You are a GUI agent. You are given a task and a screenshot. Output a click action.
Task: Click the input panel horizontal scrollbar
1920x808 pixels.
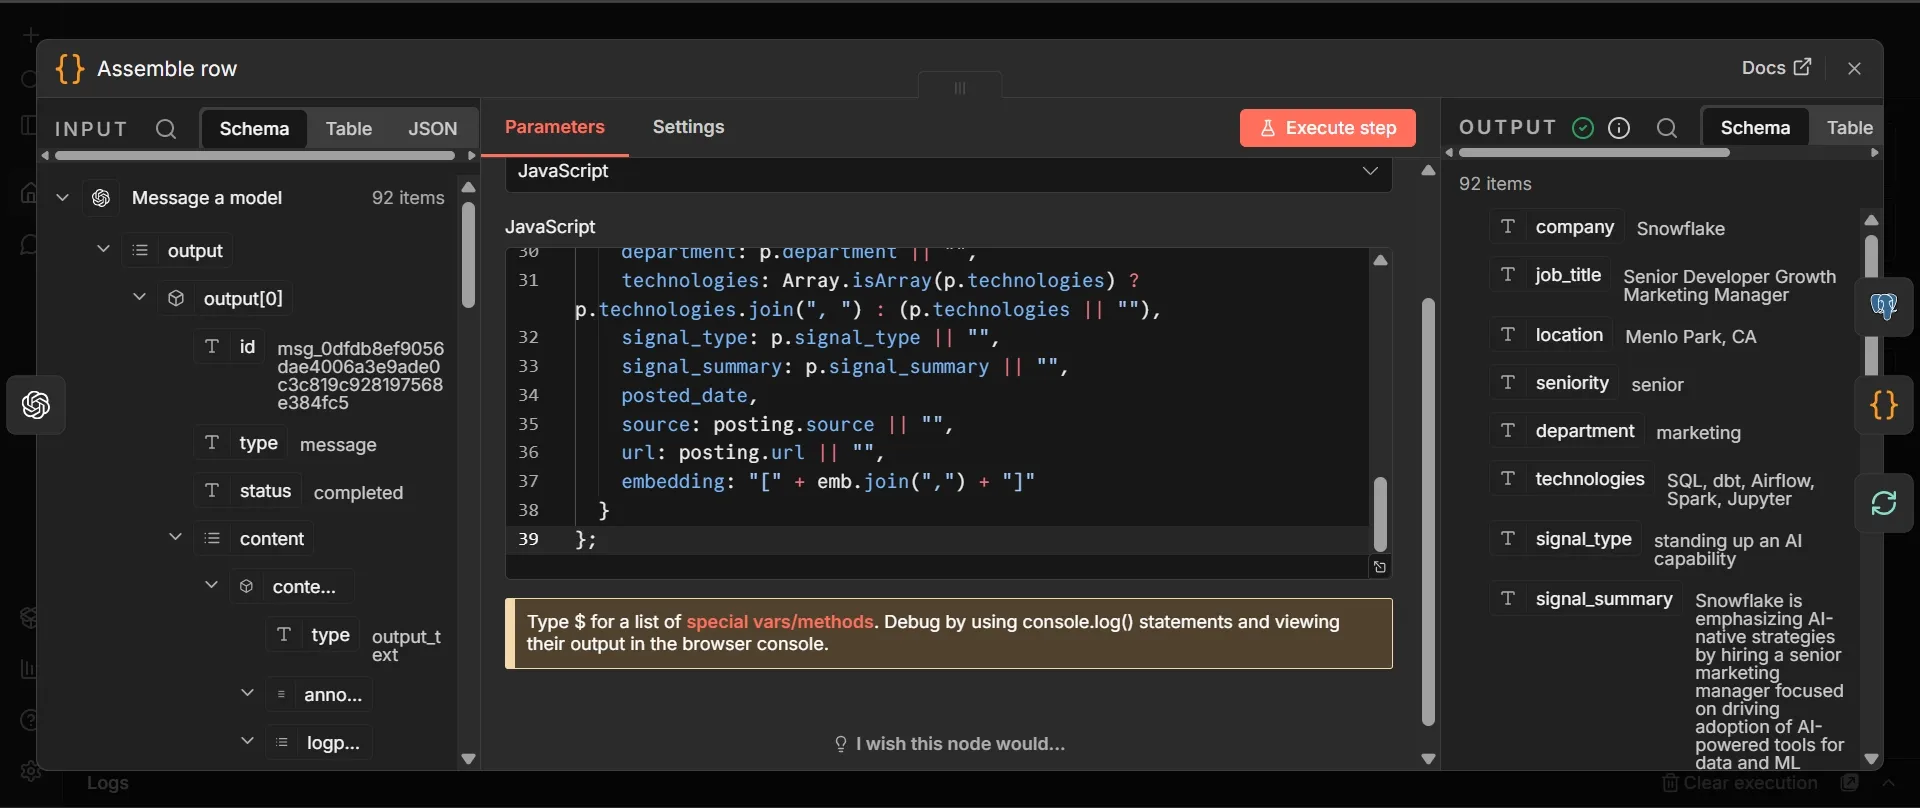click(x=255, y=156)
